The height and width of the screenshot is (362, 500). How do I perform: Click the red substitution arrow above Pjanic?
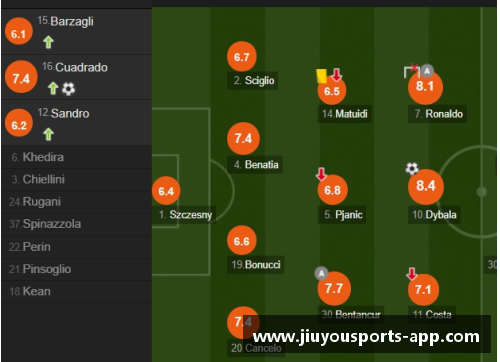click(321, 174)
